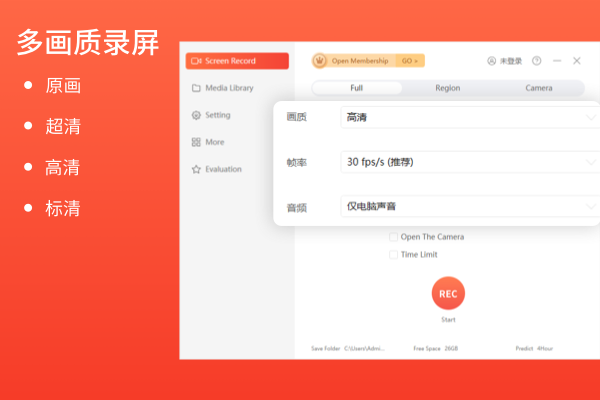Open help via question mark icon
Image resolution: width=600 pixels, height=400 pixels.
pyautogui.click(x=536, y=61)
